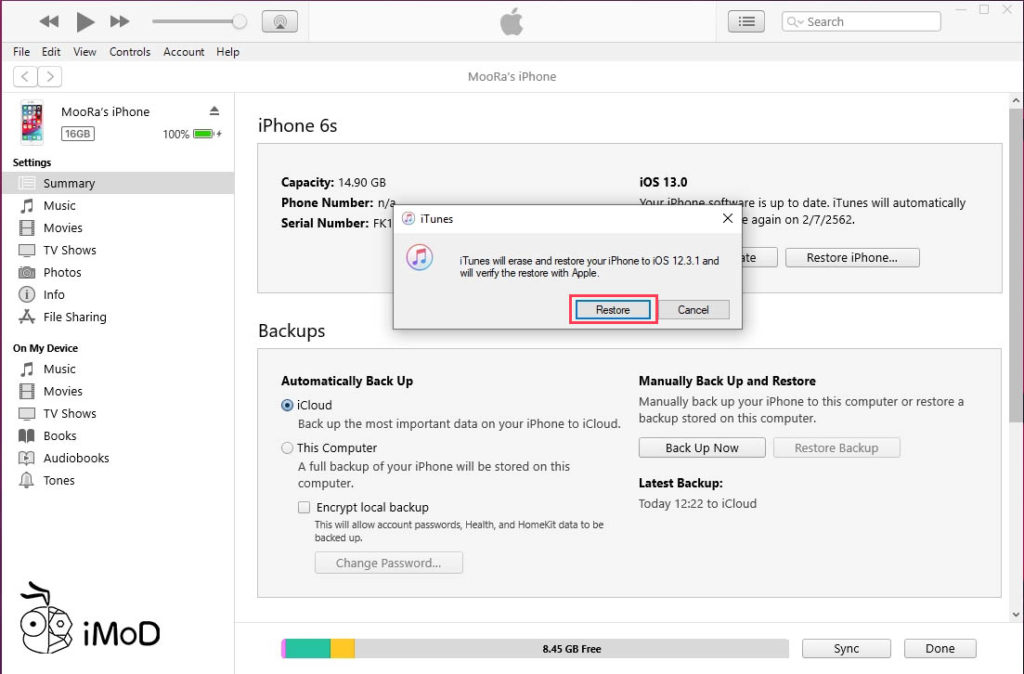Enable Encrypt local backup checkbox

[304, 507]
